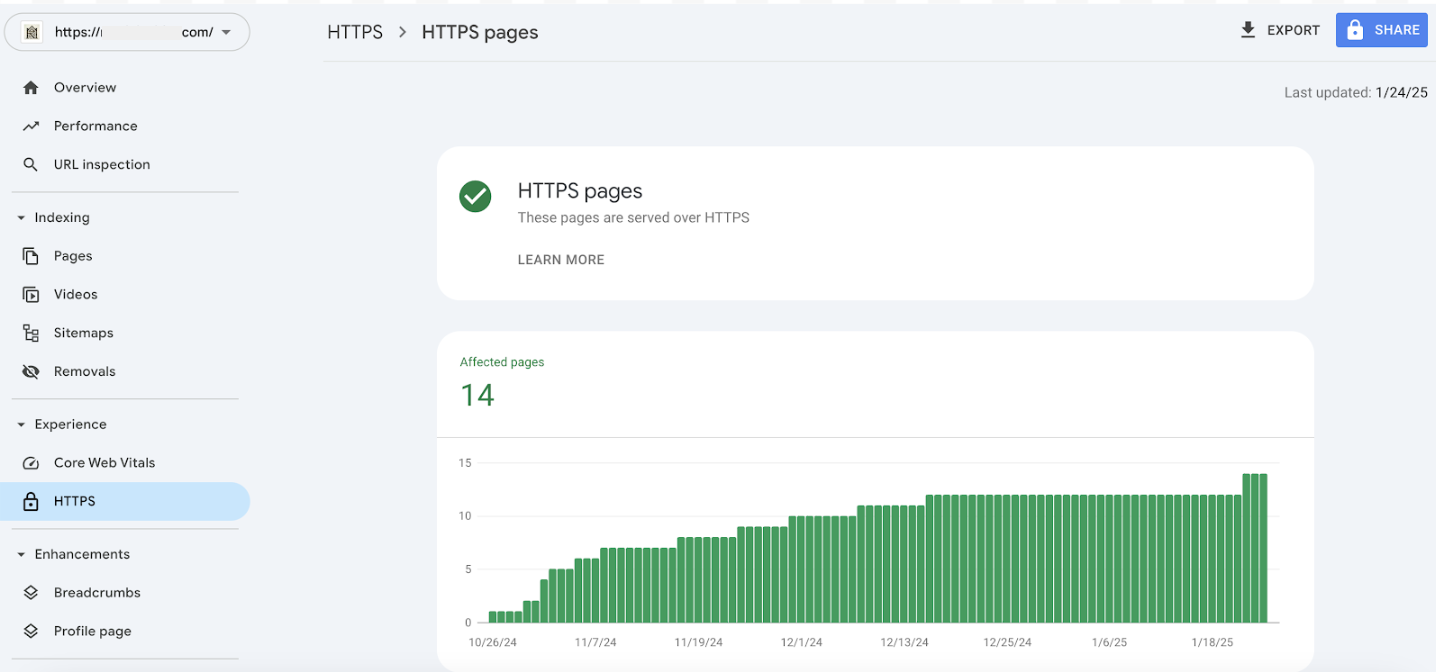The width and height of the screenshot is (1436, 672).
Task: Click the green checkmark status icon
Action: (475, 197)
